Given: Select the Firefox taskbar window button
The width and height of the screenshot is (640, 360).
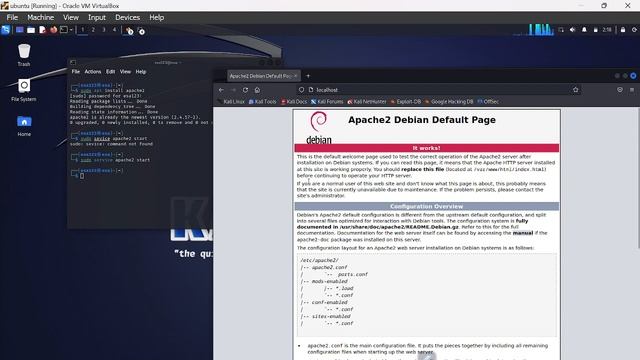Looking at the screenshot, I should pos(129,31).
